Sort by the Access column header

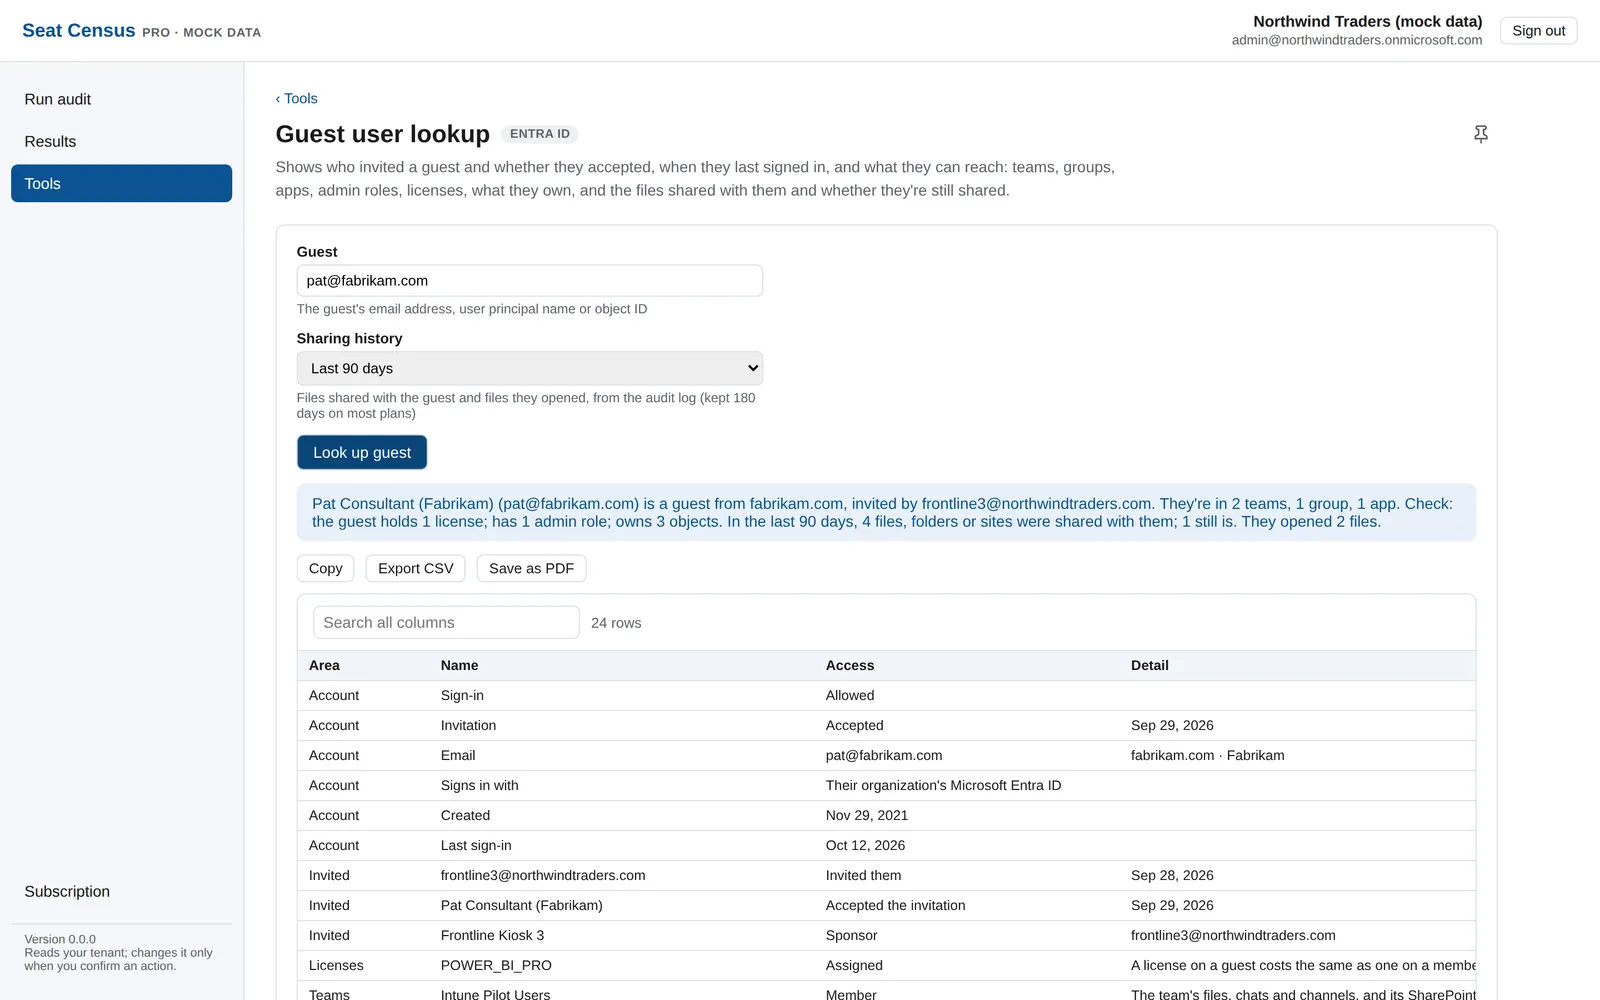tap(850, 665)
